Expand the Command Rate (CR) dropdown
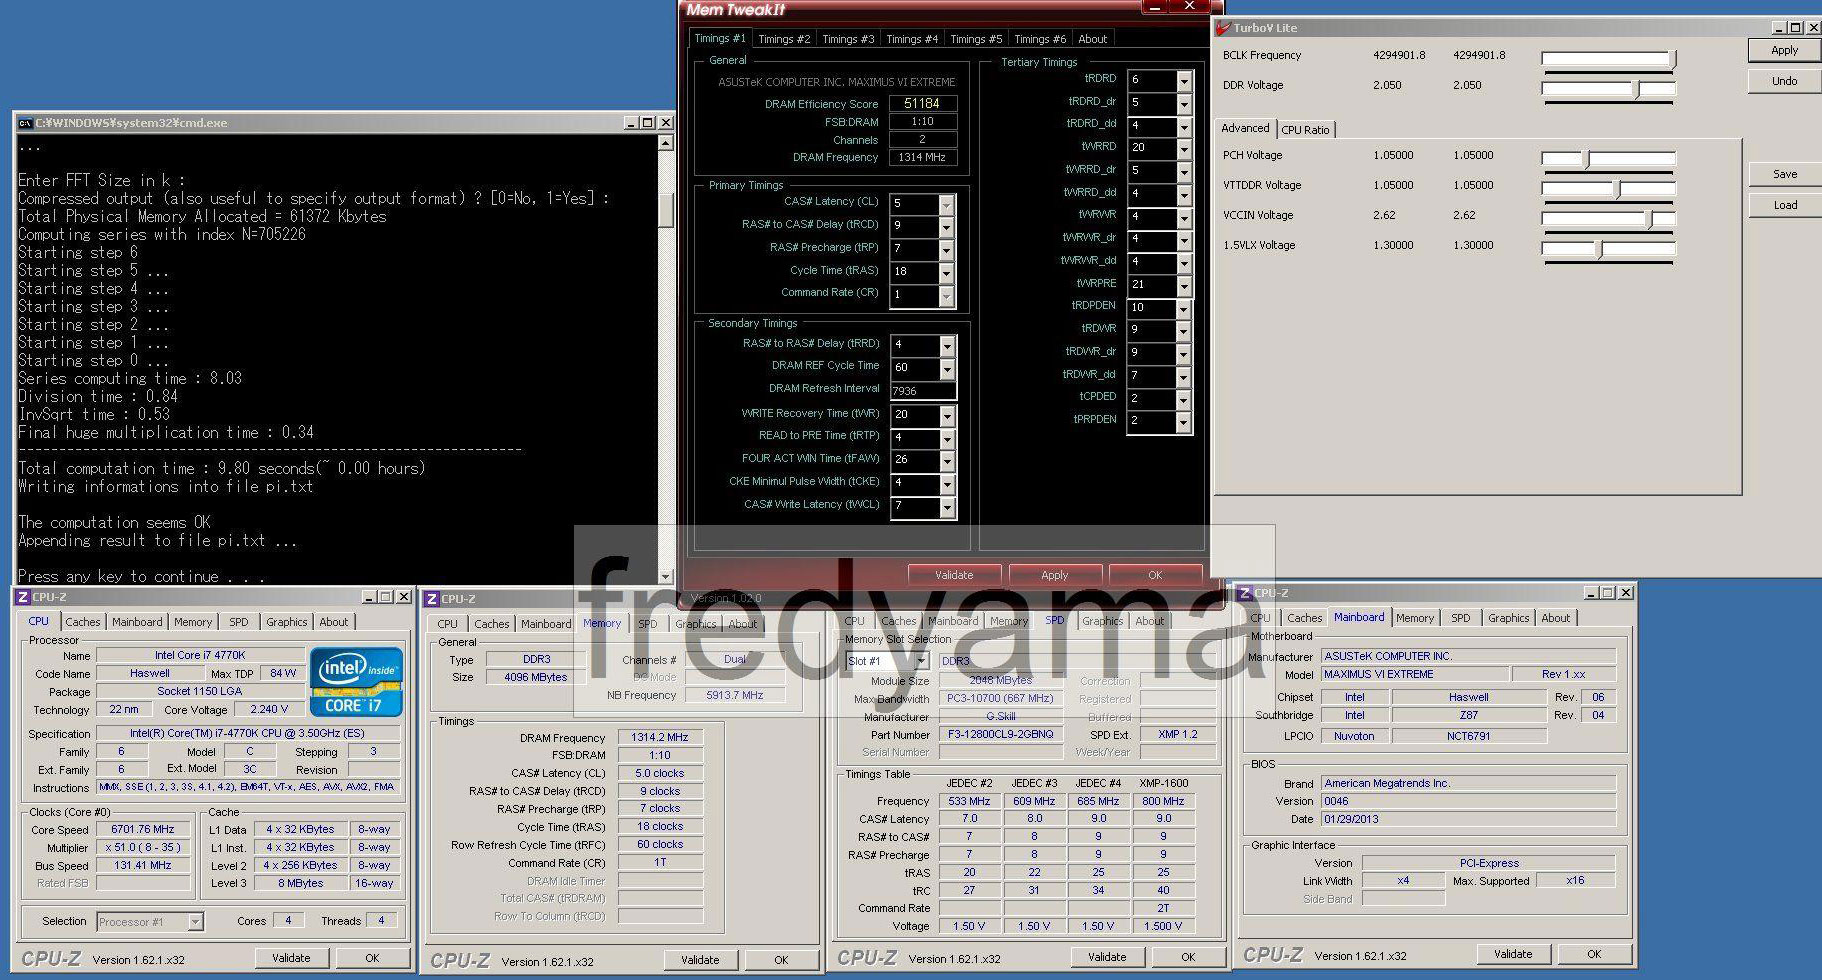The height and width of the screenshot is (980, 1822). [x=946, y=295]
